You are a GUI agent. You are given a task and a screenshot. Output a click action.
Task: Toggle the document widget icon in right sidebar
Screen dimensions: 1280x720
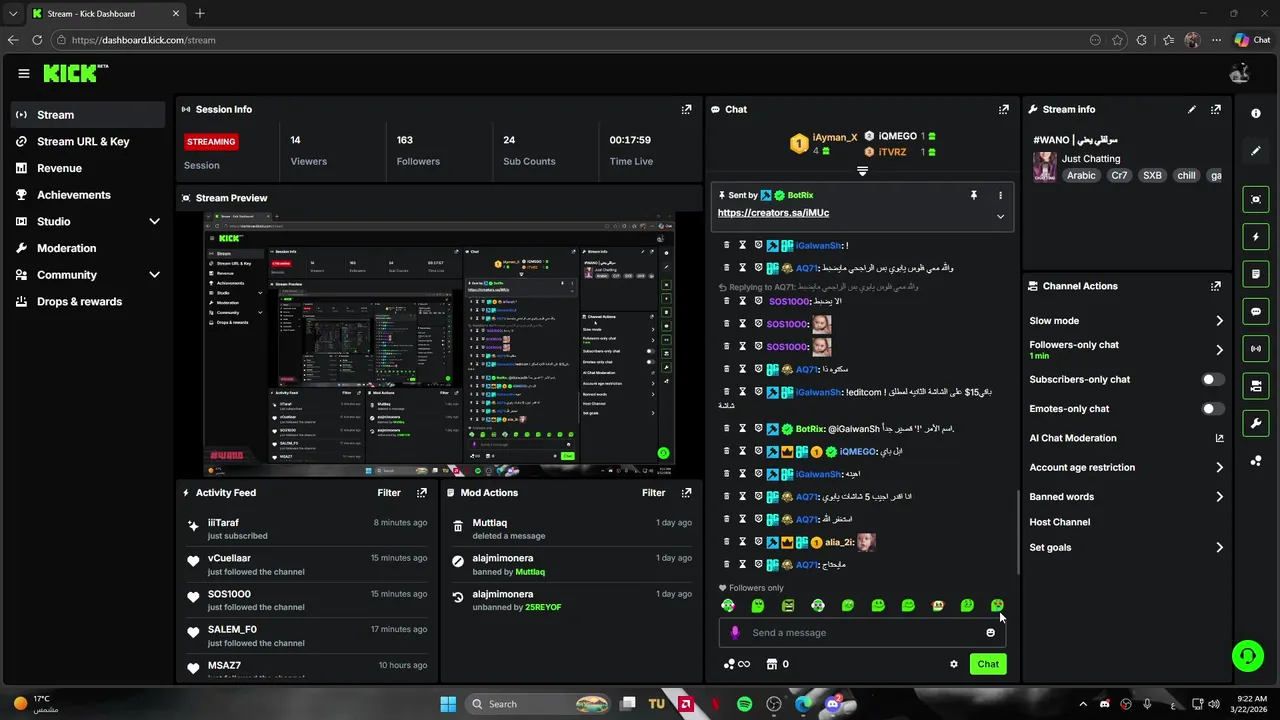pos(1256,274)
